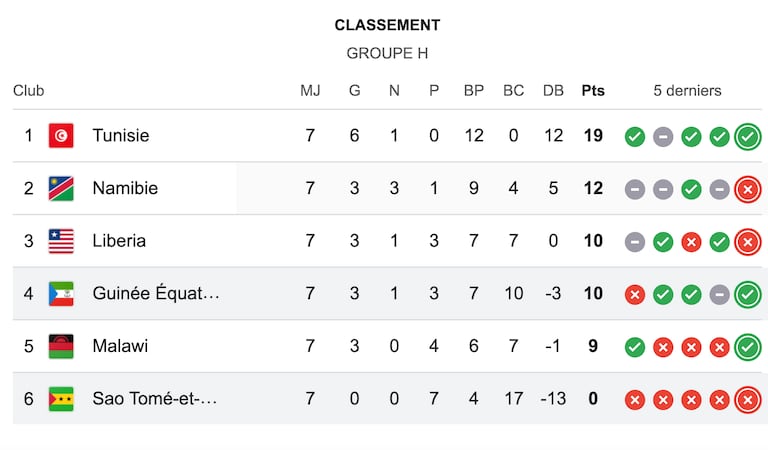Click the Tunisie flag icon
Image resolution: width=768 pixels, height=450 pixels.
coord(61,136)
